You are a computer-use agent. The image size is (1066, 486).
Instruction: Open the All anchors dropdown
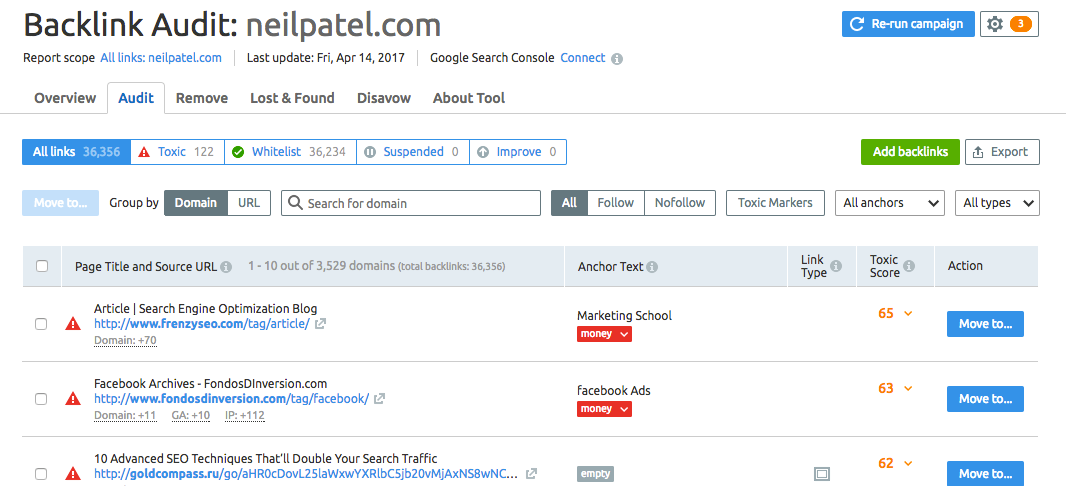point(890,203)
